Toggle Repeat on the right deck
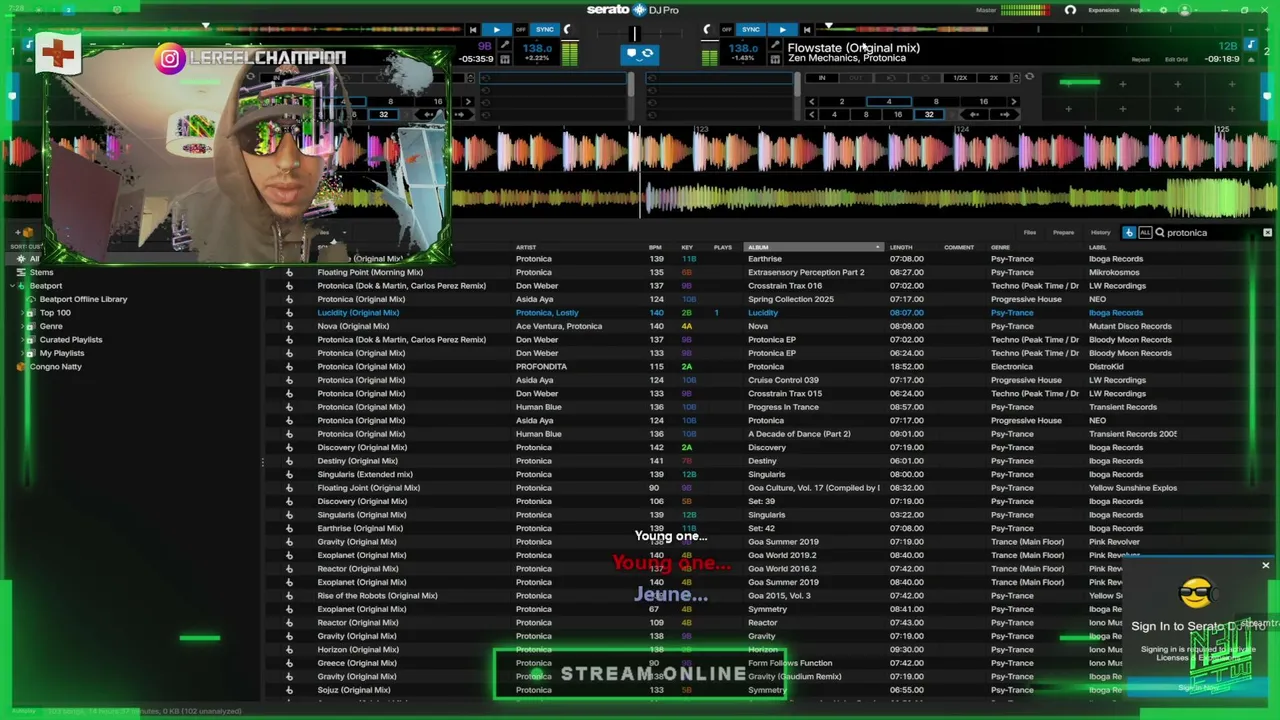 pos(1141,60)
